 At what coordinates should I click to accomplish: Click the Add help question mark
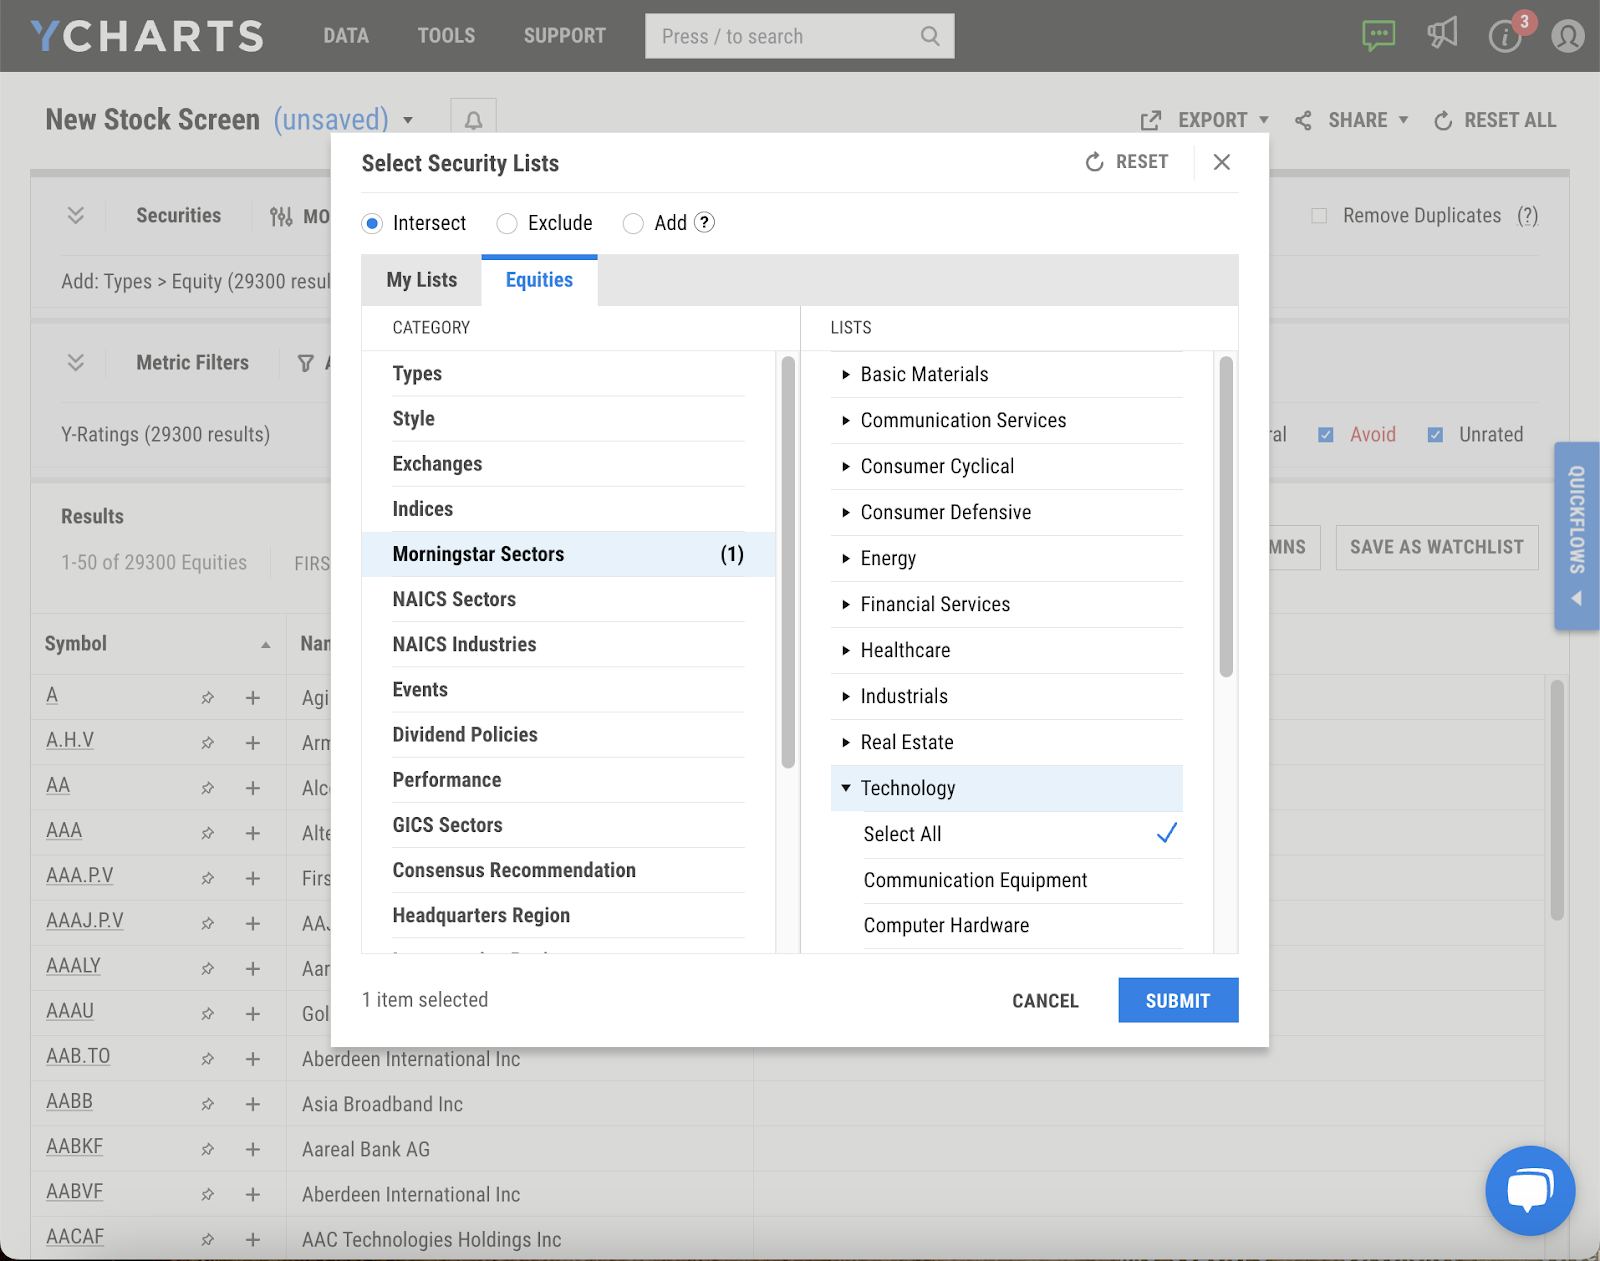[705, 222]
